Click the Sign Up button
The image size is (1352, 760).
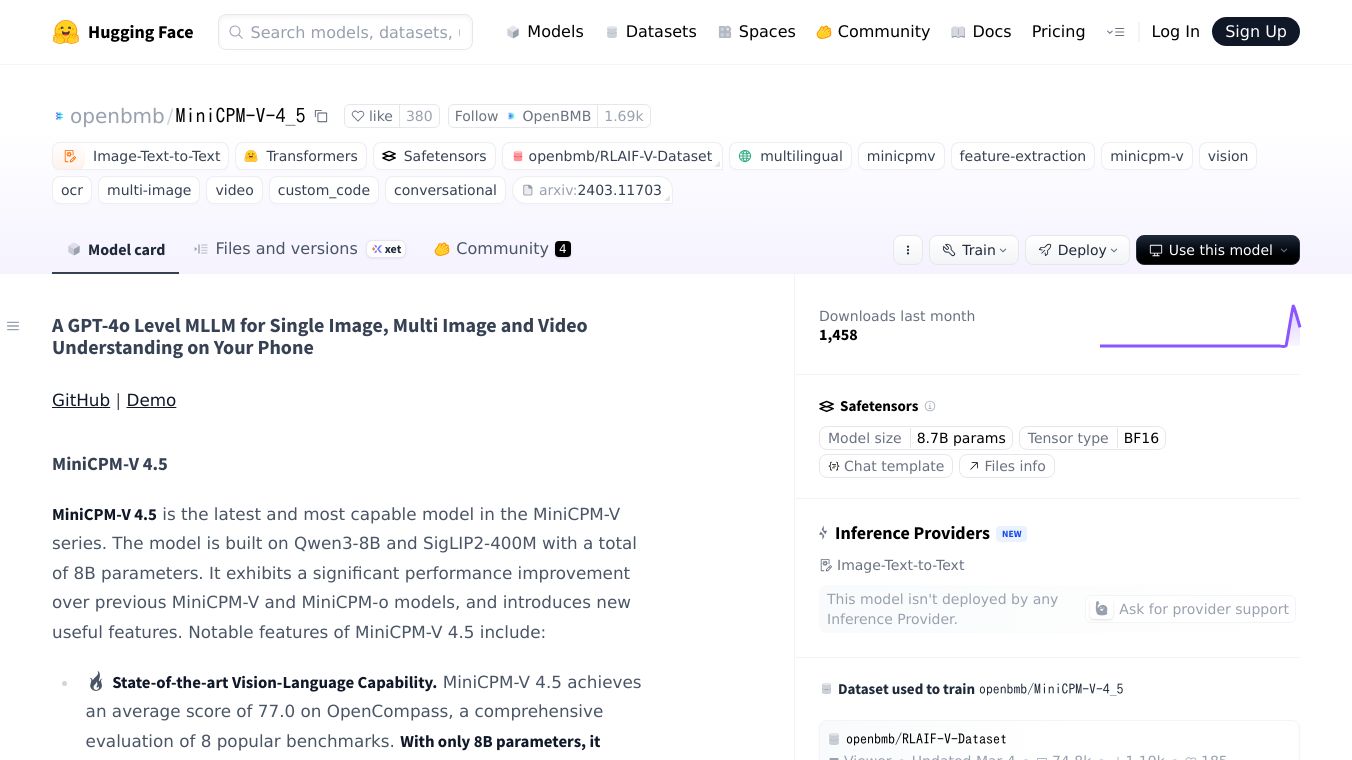tap(1255, 32)
